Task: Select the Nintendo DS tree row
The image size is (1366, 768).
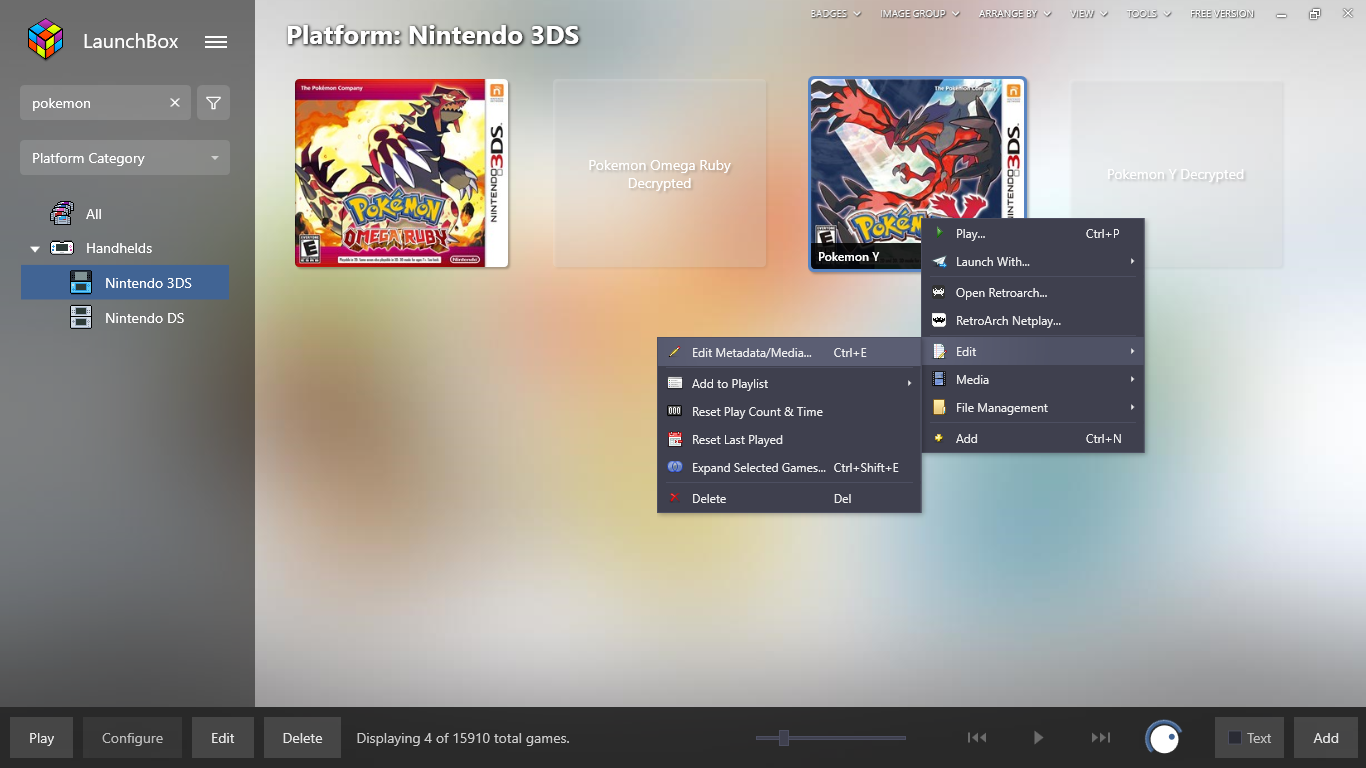Action: click(125, 318)
